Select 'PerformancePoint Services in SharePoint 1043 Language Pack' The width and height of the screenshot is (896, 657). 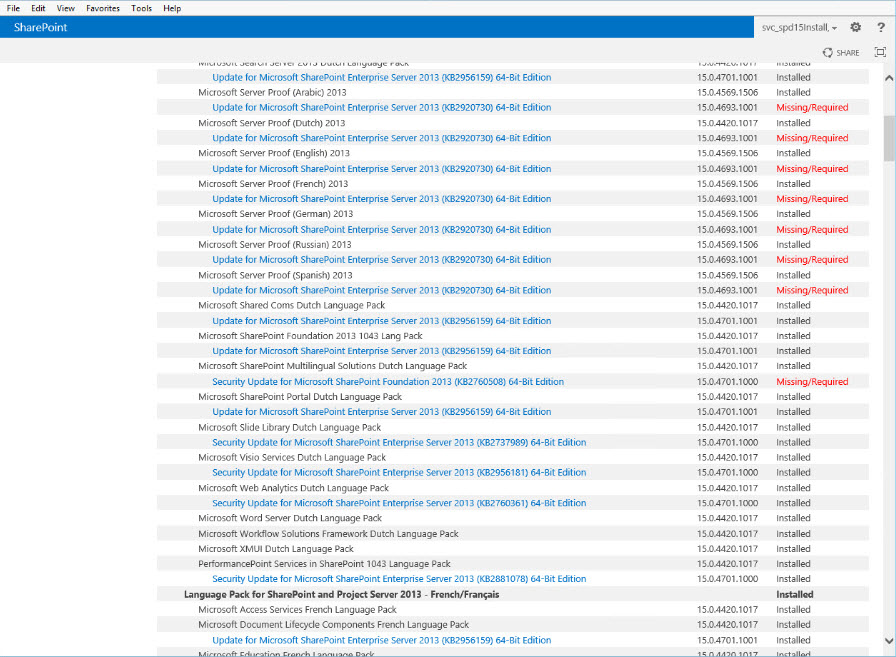(325, 564)
